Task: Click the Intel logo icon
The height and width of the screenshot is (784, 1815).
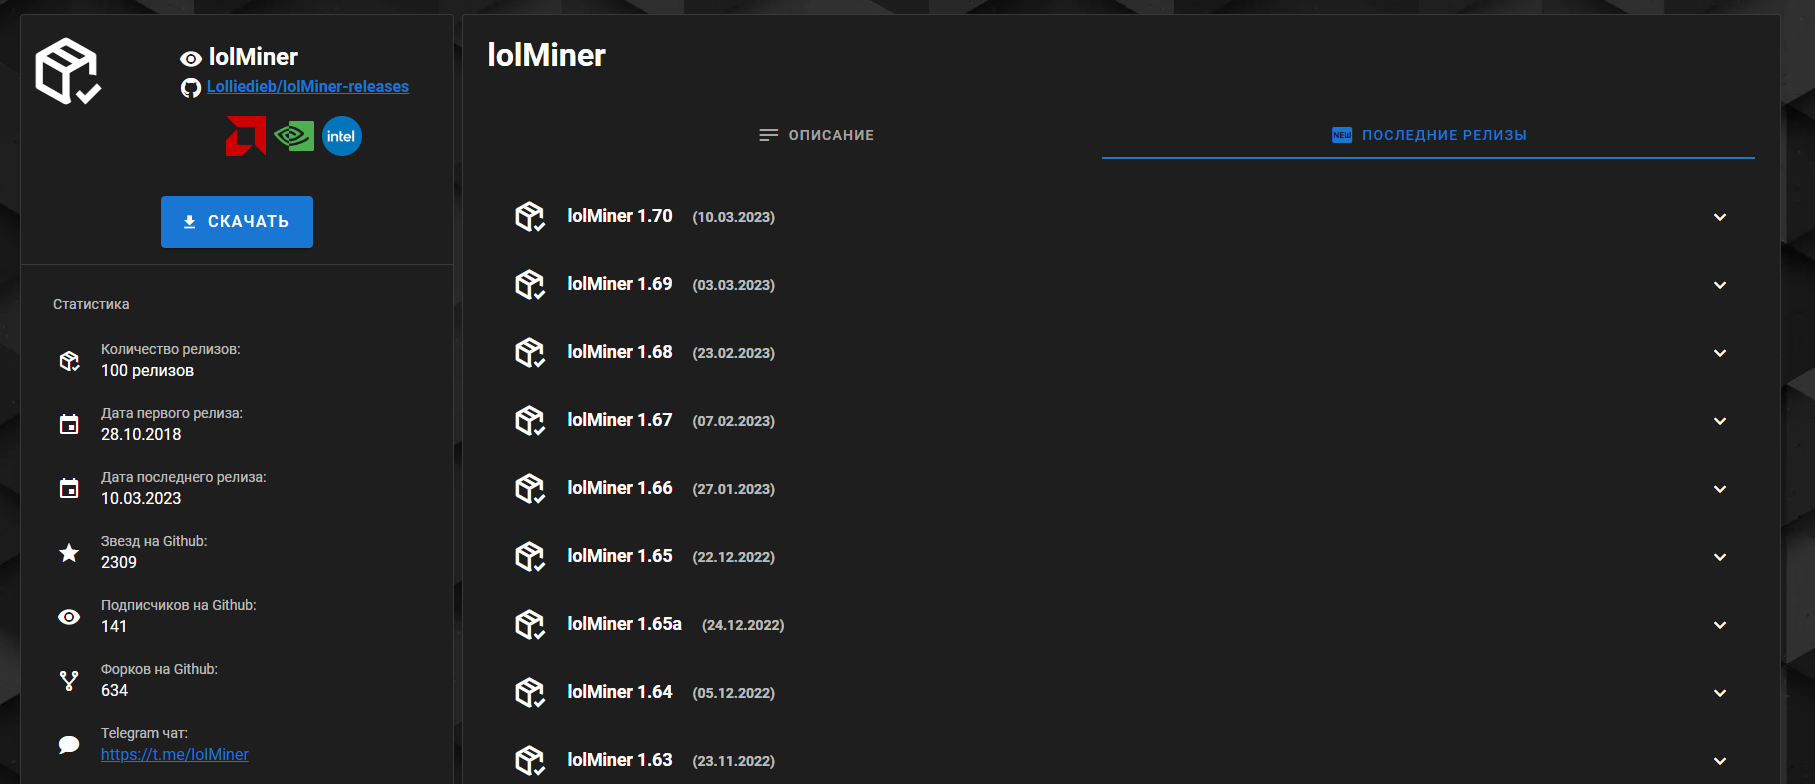Action: coord(341,136)
